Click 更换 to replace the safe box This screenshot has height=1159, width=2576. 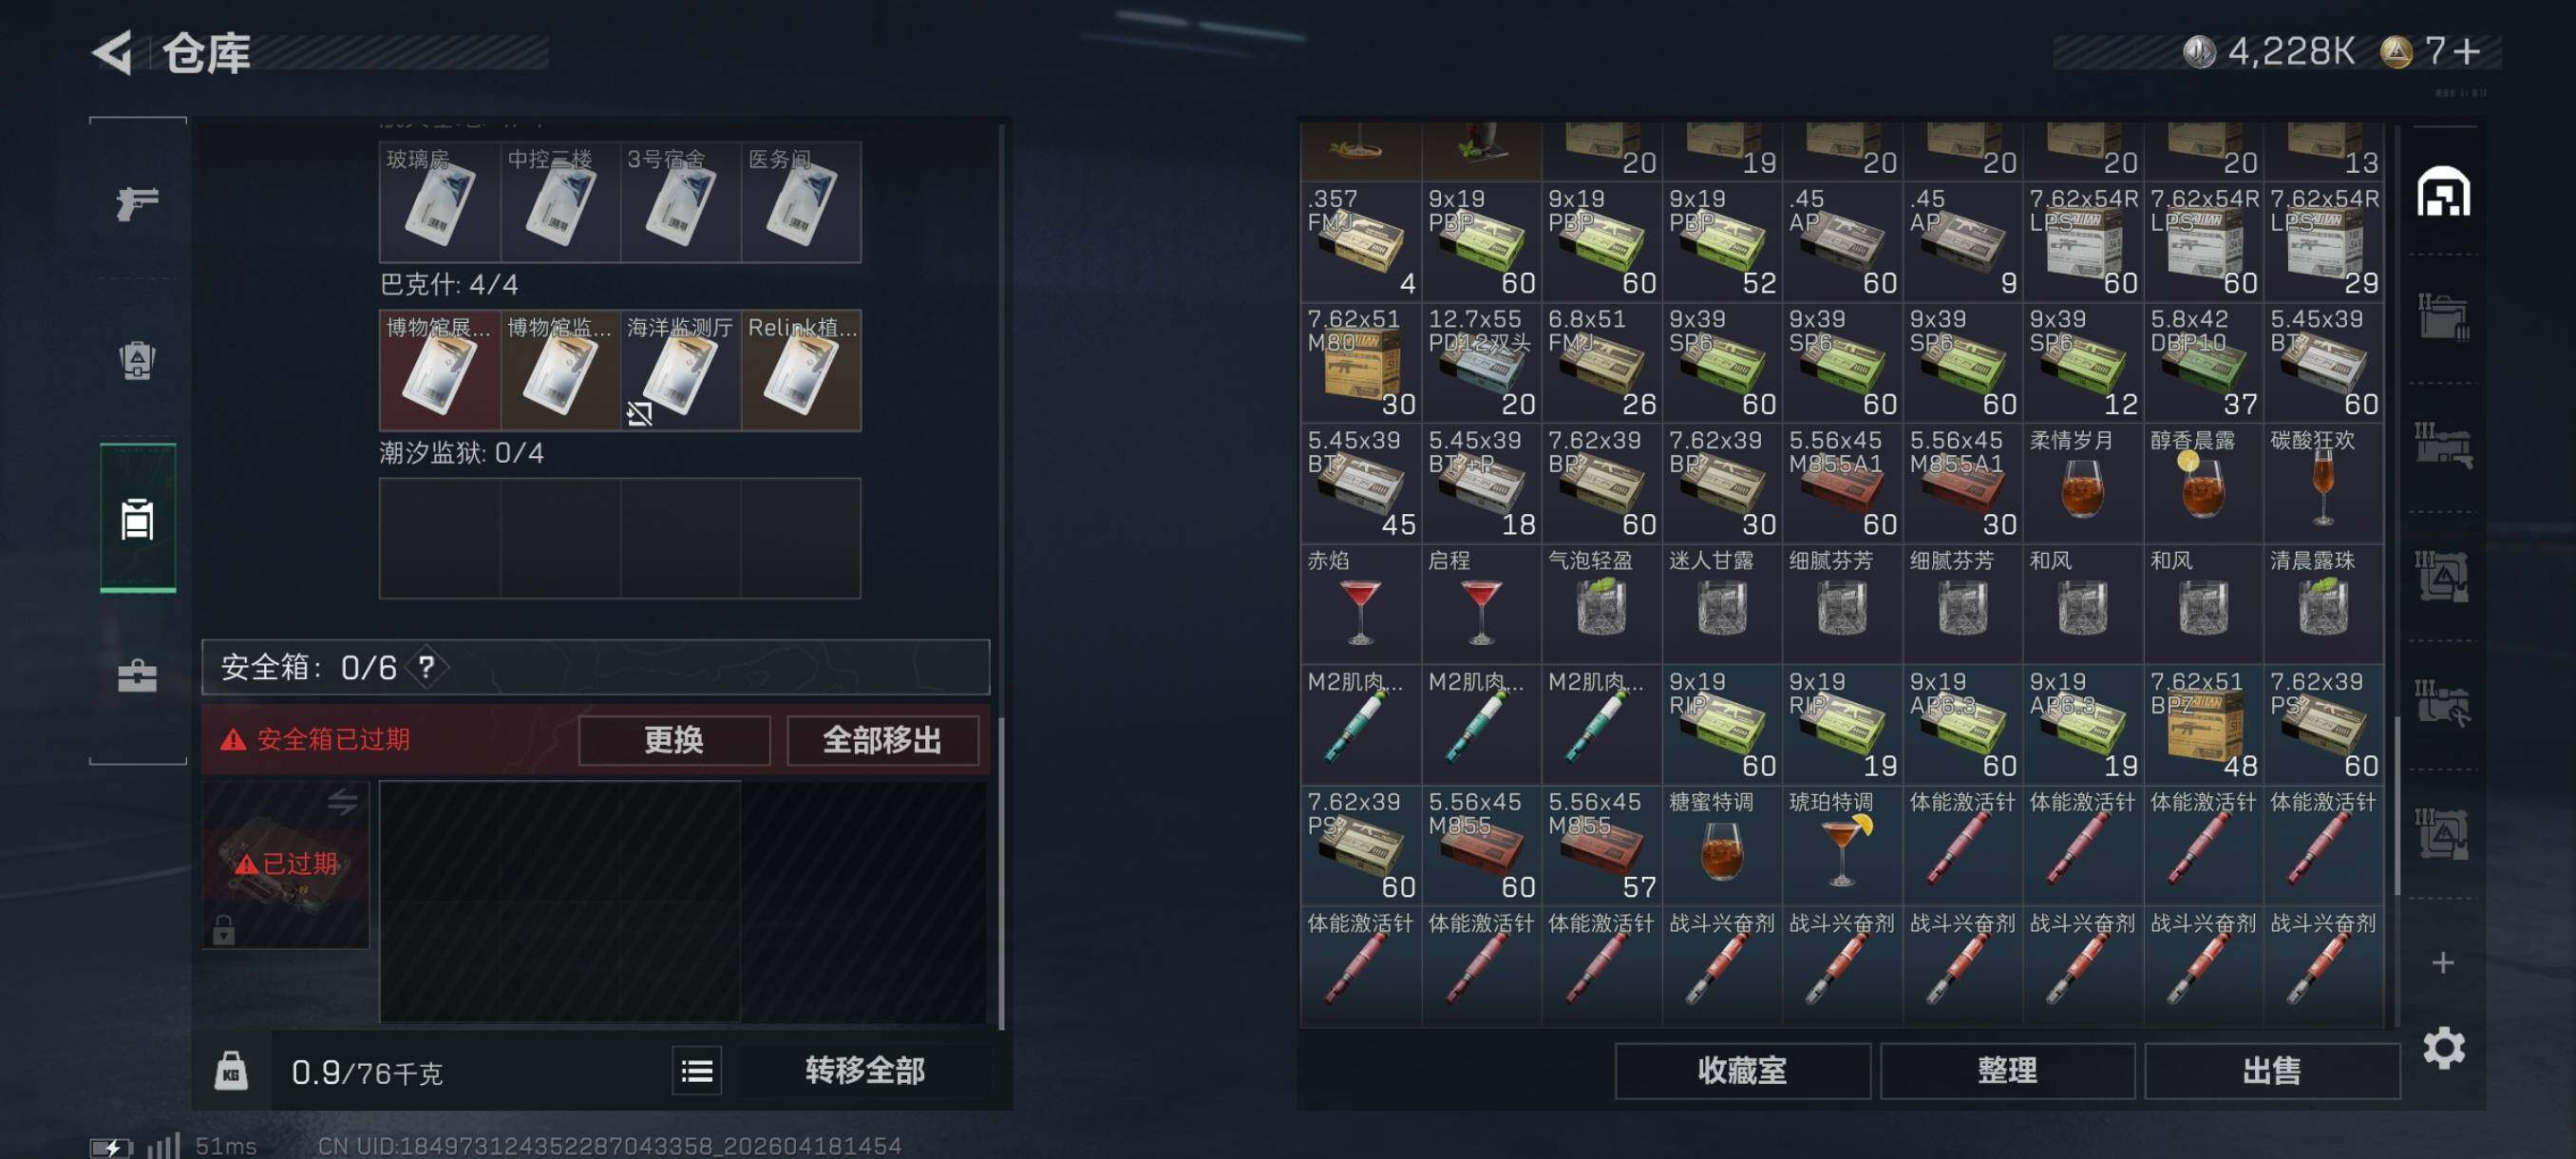(674, 740)
